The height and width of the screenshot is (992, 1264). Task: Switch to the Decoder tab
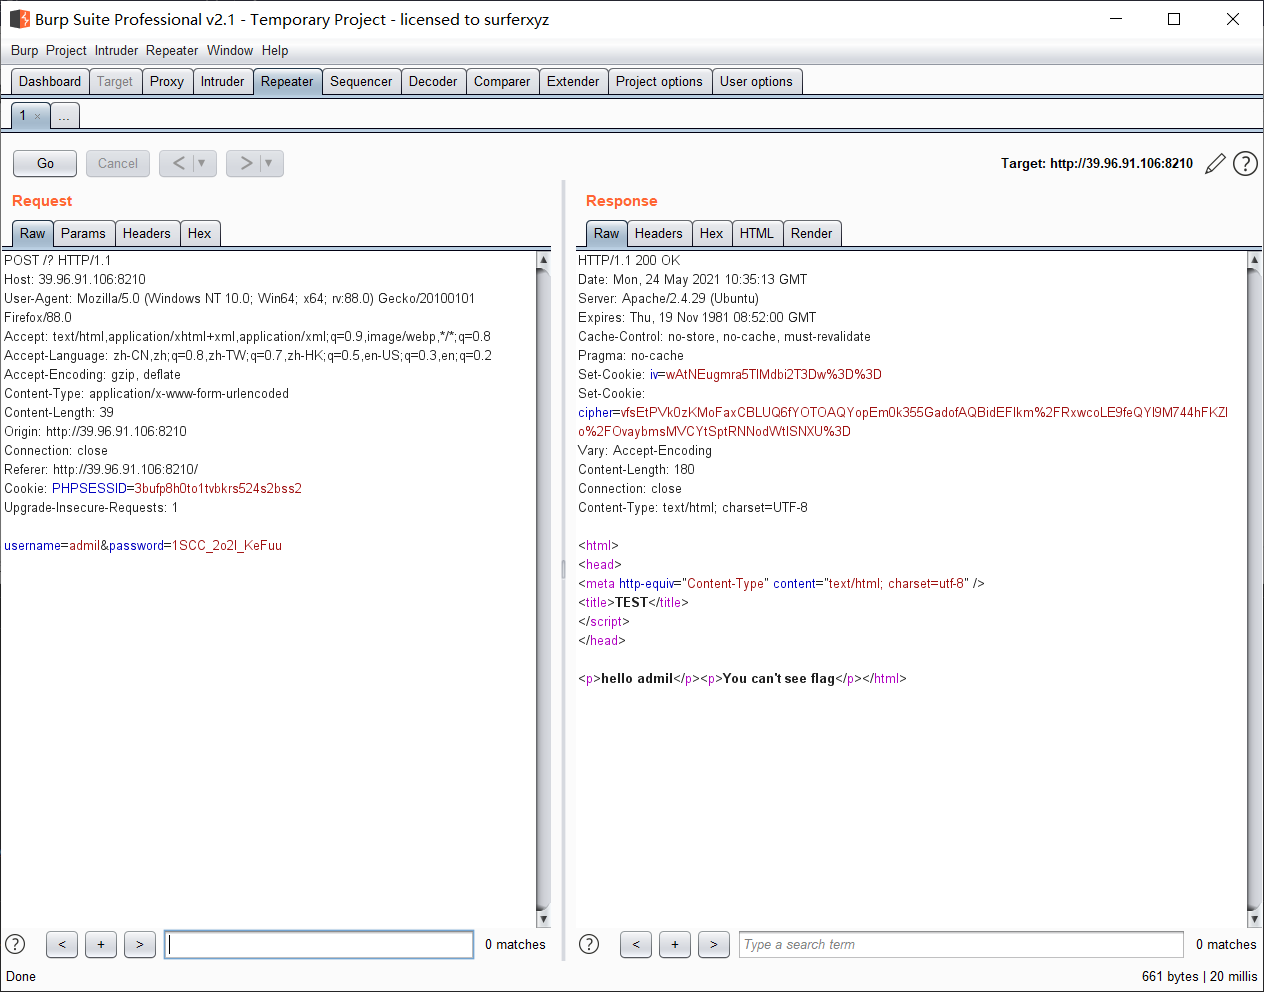[433, 82]
